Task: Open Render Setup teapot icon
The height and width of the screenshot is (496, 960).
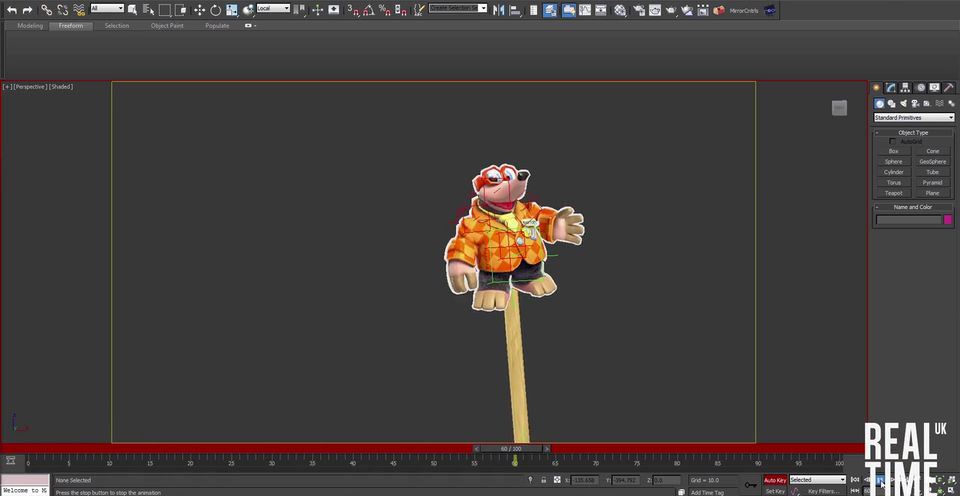Action: click(639, 10)
